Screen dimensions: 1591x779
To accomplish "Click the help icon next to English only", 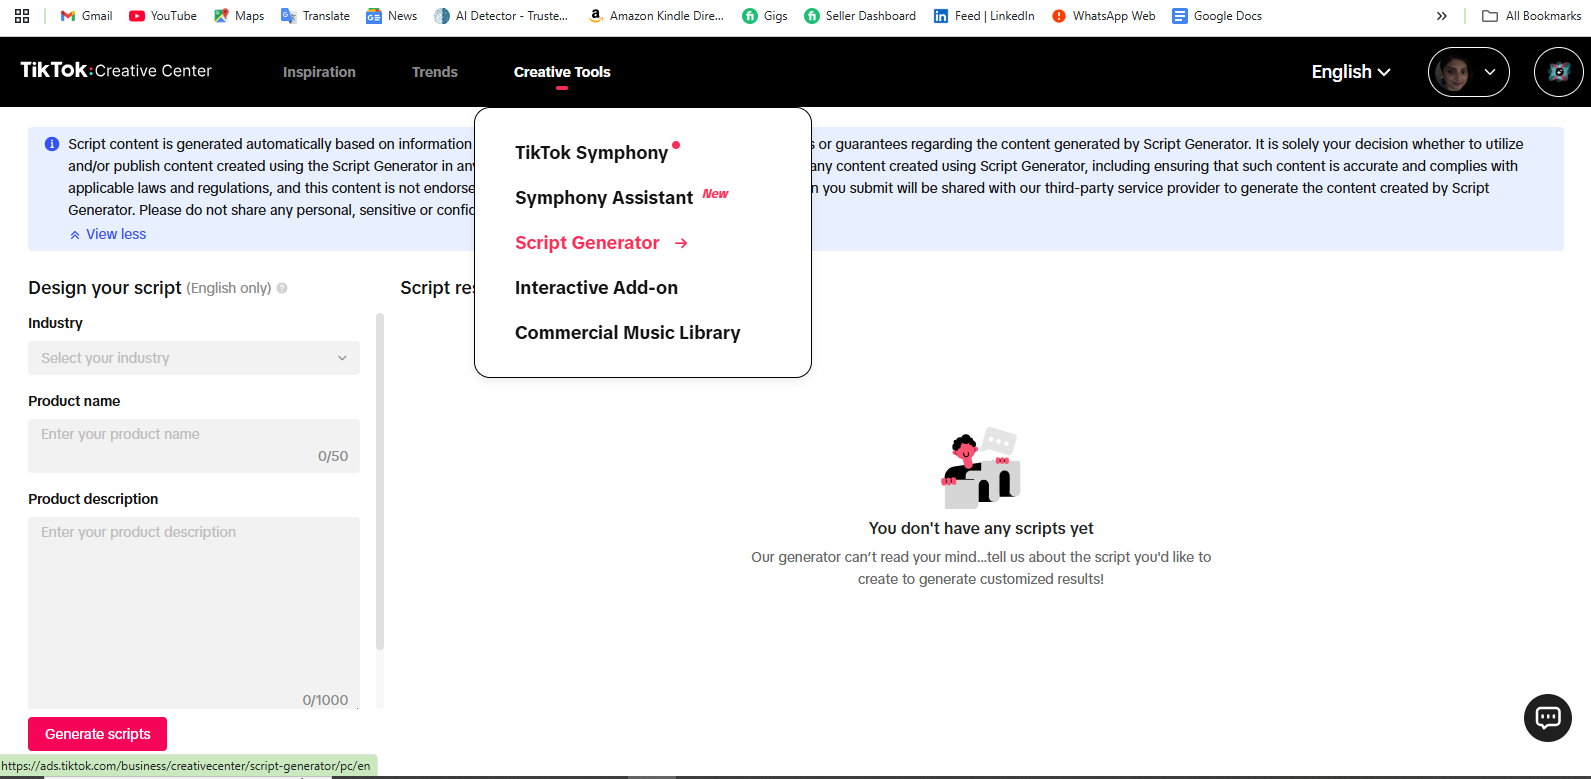I will (282, 288).
